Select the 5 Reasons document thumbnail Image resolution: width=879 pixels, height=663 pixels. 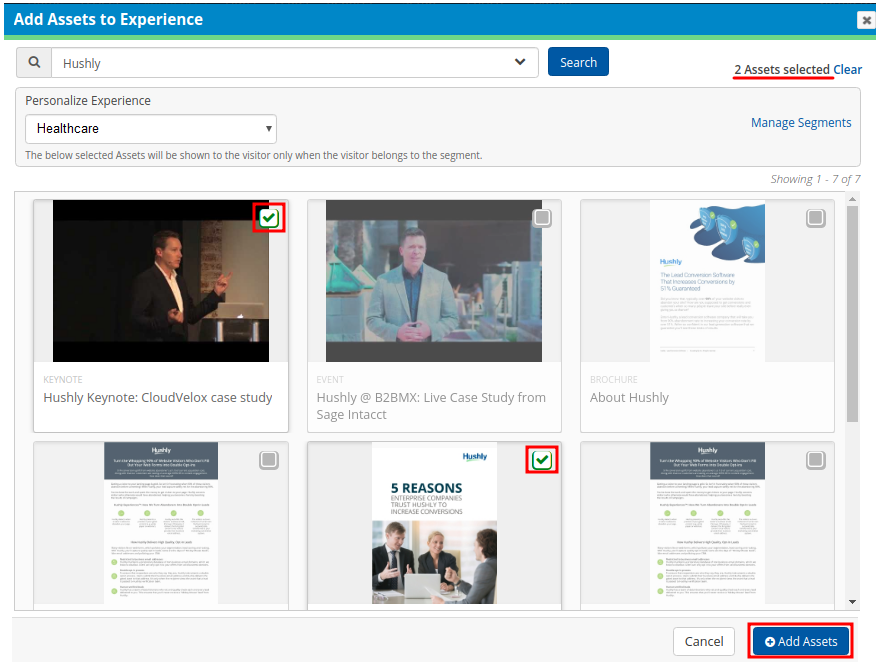click(x=434, y=523)
